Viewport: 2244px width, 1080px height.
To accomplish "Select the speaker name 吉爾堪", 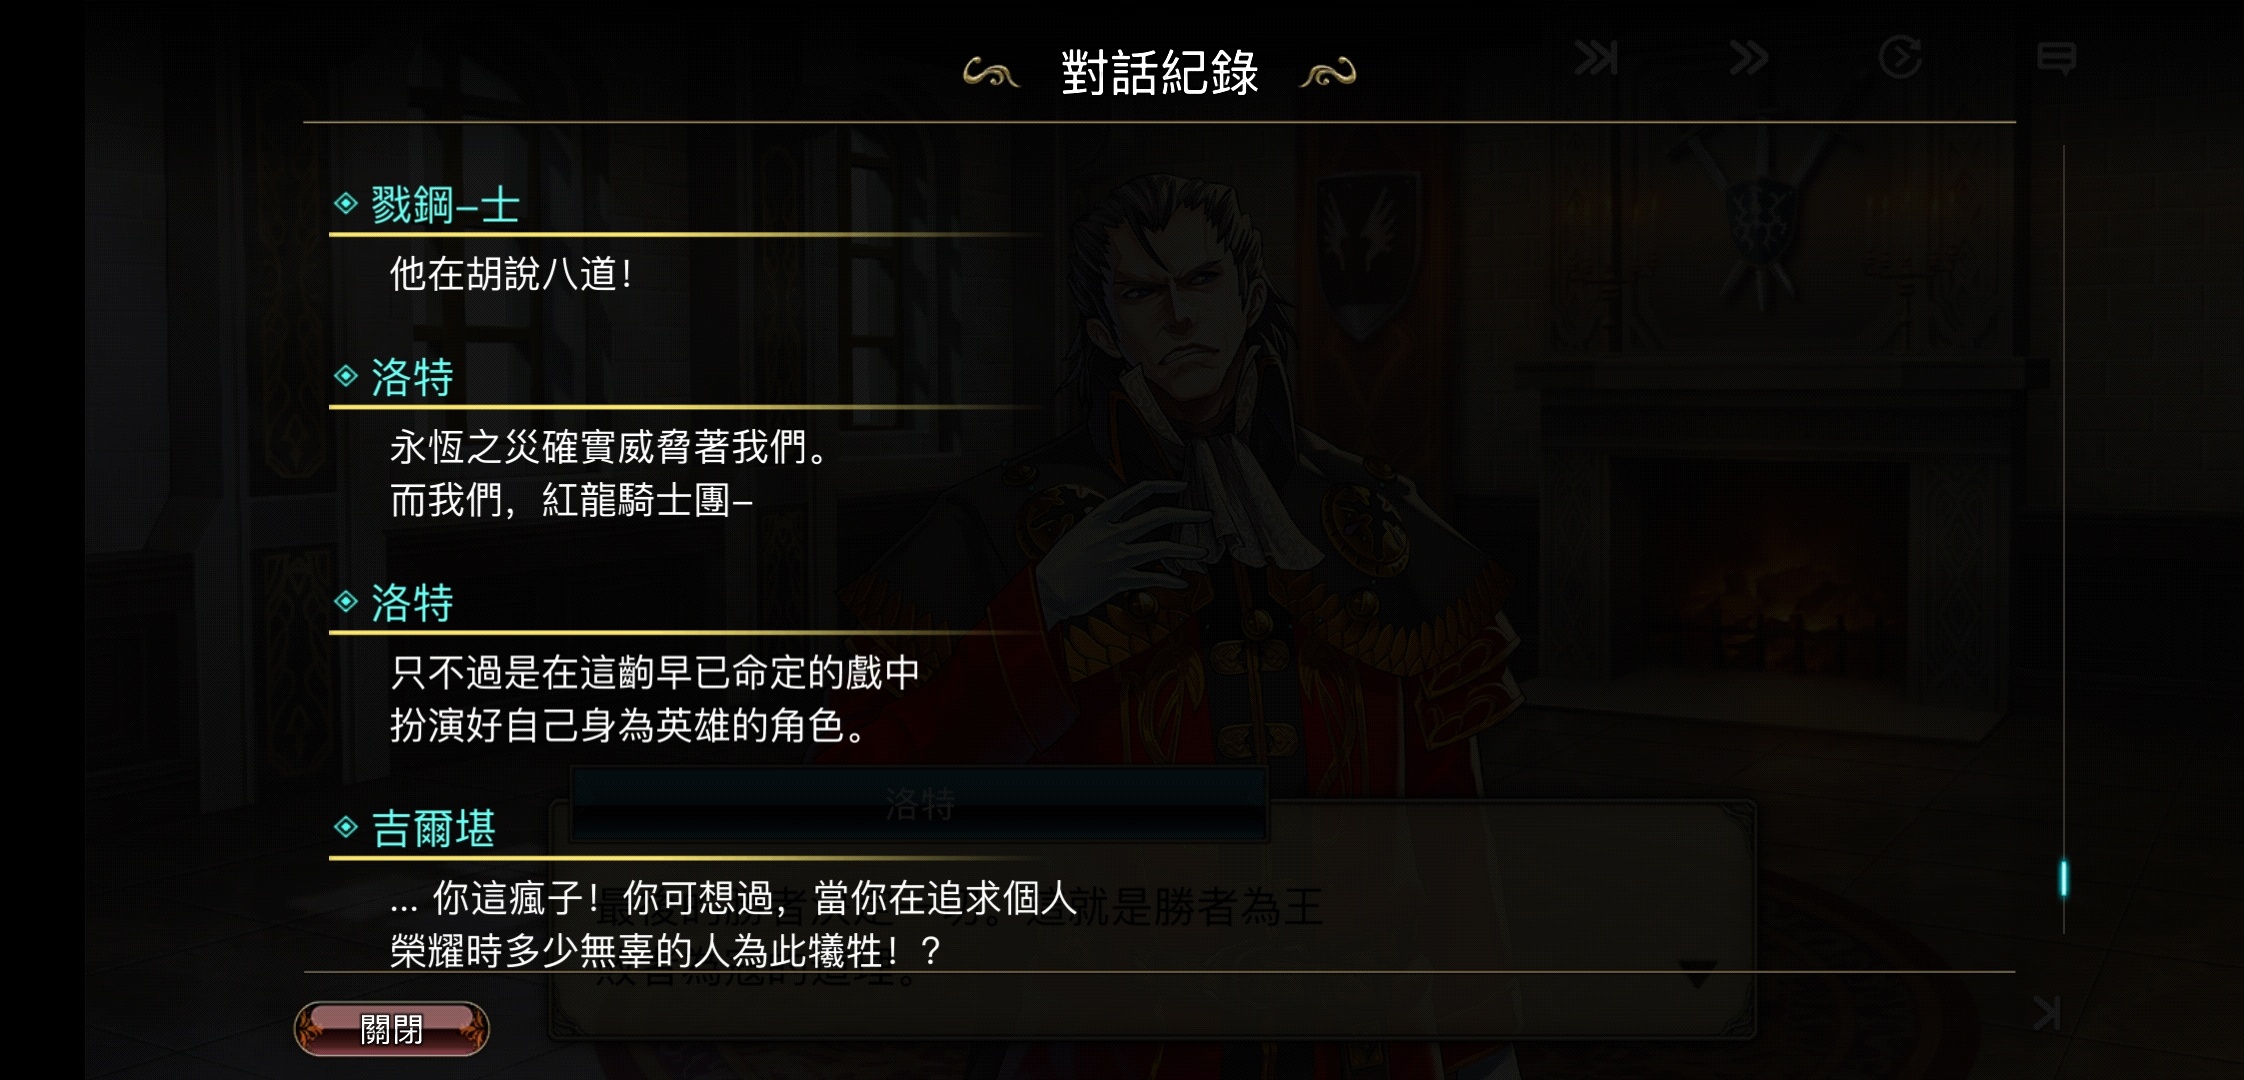I will click(x=434, y=829).
